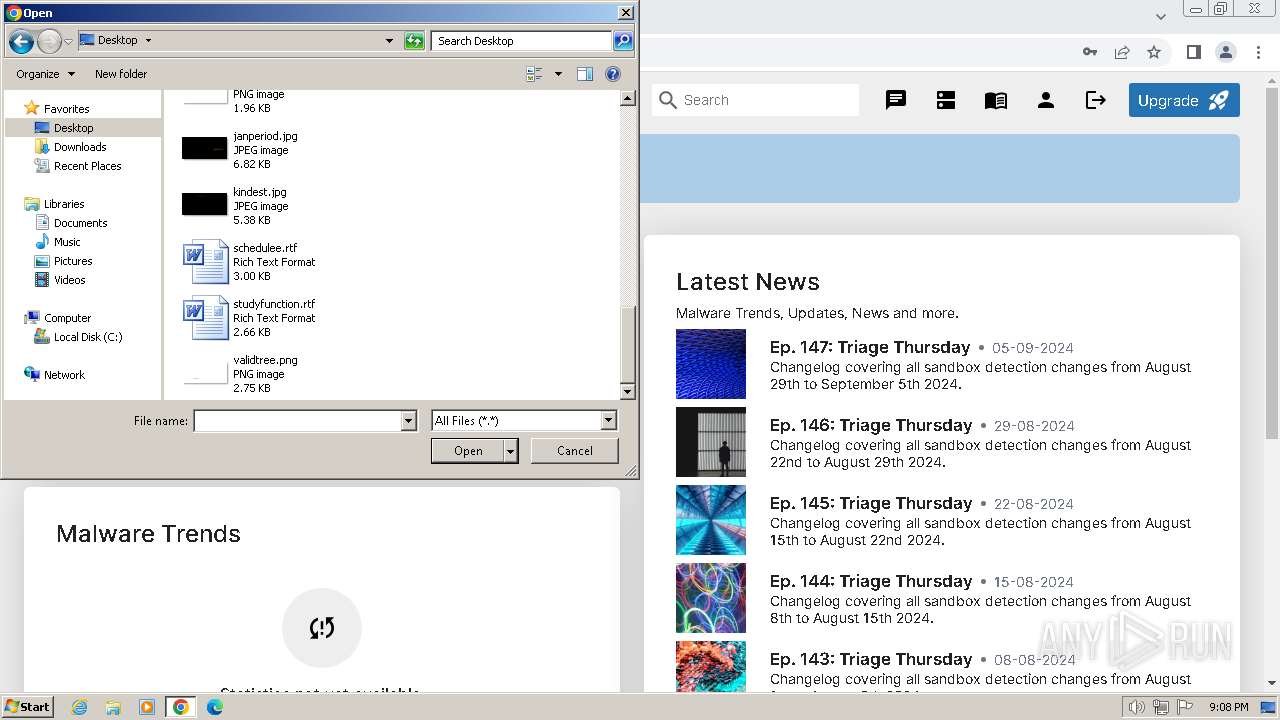Open Chrome profile avatar
The image size is (1280, 720).
[x=1225, y=52]
